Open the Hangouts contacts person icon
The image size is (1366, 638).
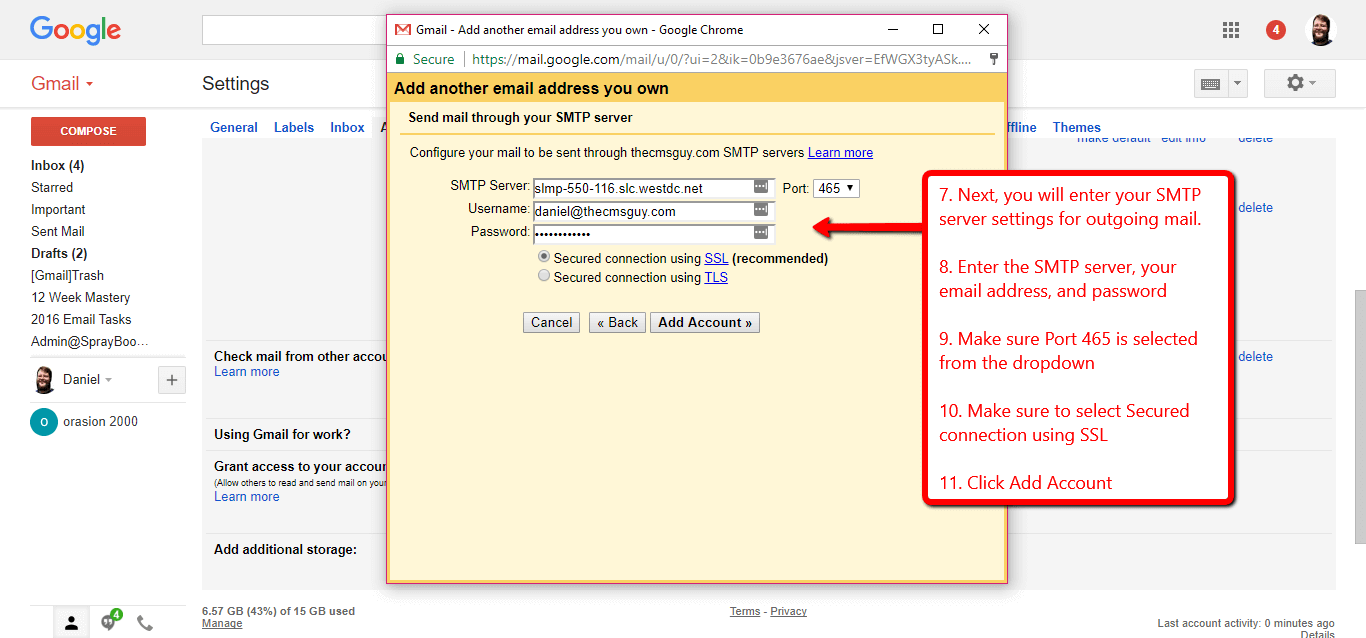[x=71, y=623]
